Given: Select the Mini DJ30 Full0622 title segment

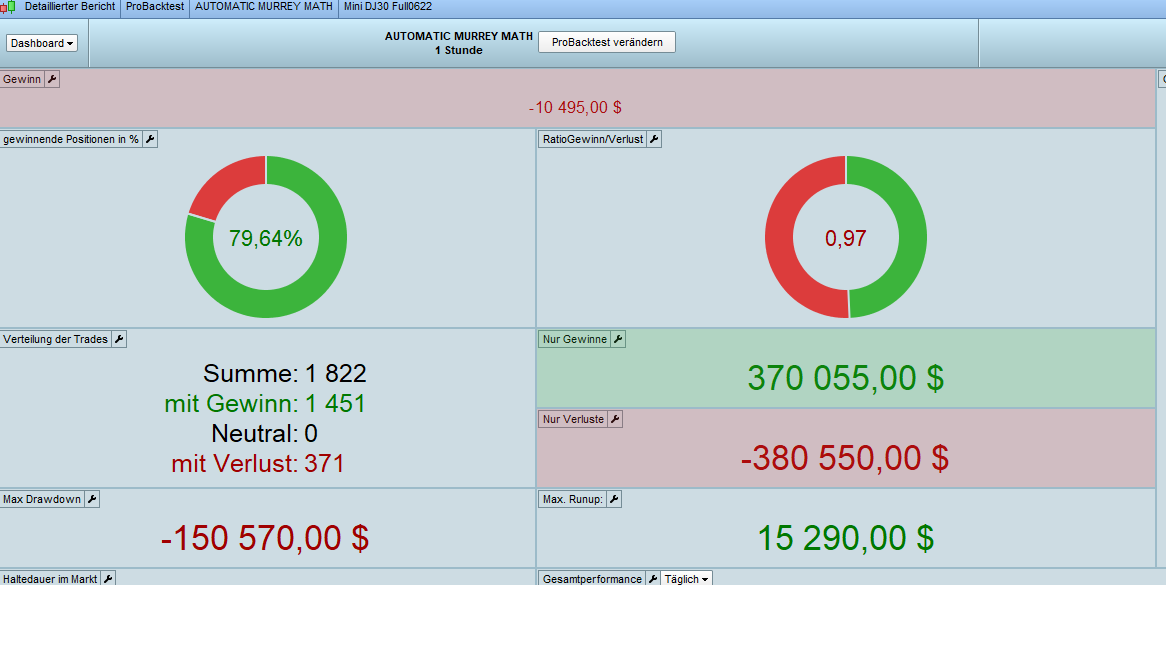Looking at the screenshot, I should (x=387, y=7).
